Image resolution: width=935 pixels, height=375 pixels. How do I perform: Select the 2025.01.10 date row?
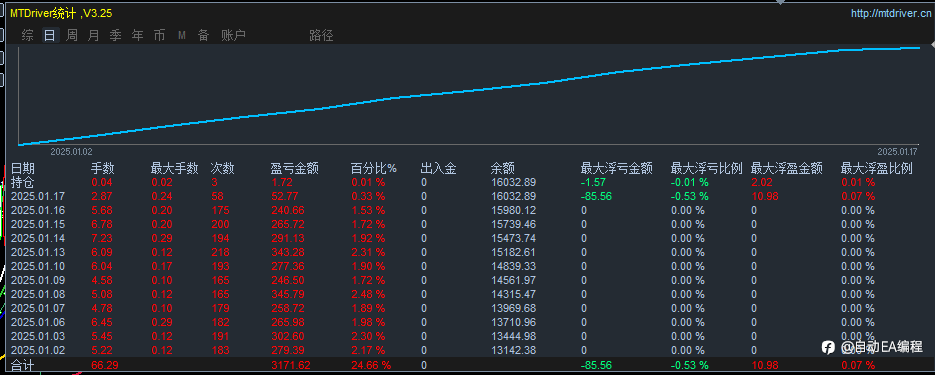pyautogui.click(x=39, y=266)
